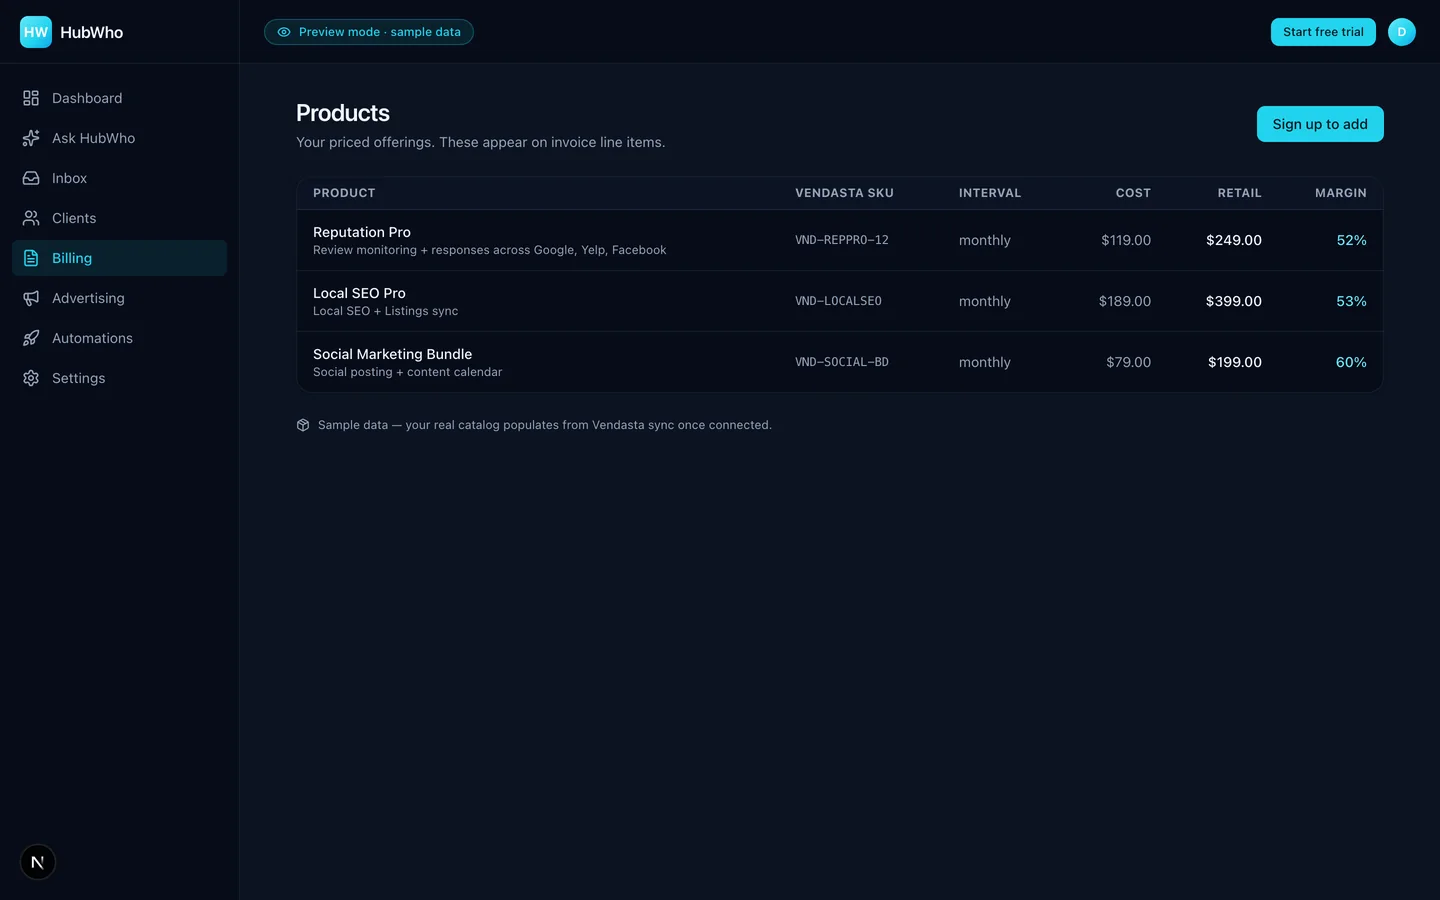
Task: Click monthly interval for Social Marketing Bundle
Action: (985, 362)
